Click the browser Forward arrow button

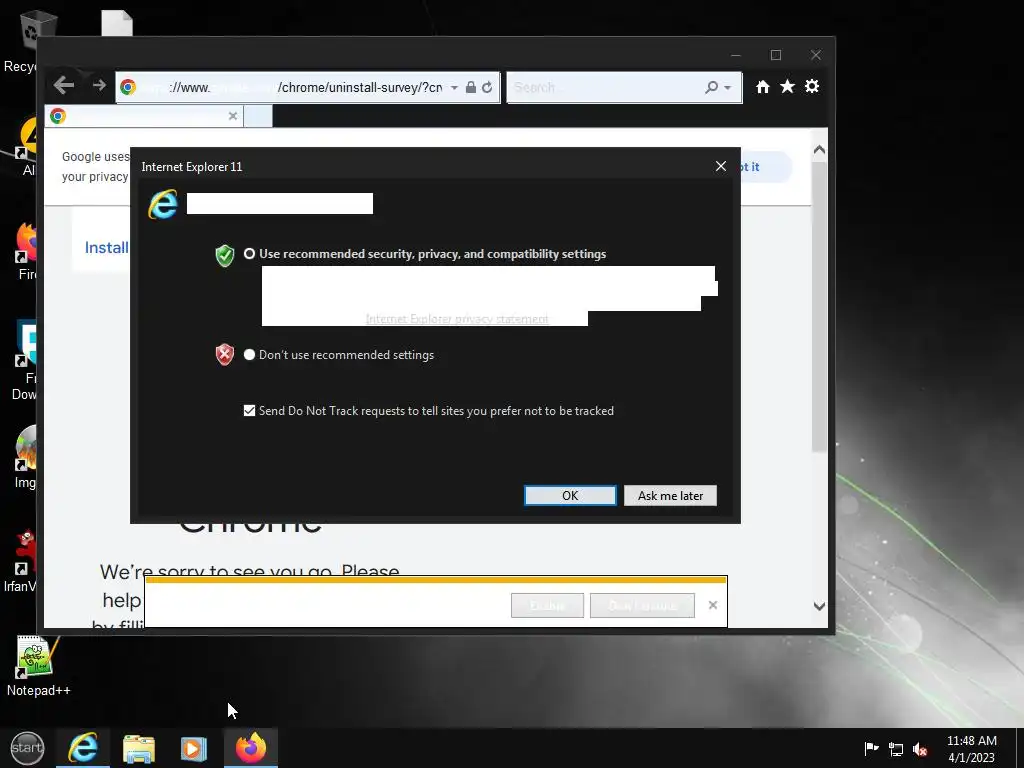99,85
